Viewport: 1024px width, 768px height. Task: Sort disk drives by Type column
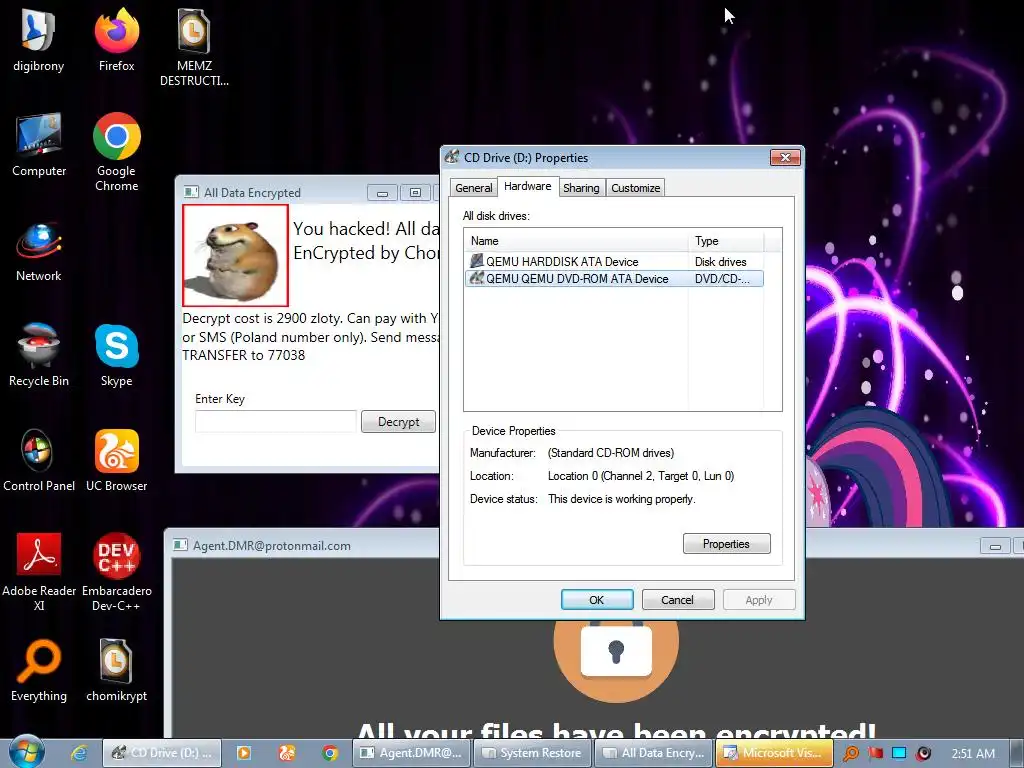(726, 241)
